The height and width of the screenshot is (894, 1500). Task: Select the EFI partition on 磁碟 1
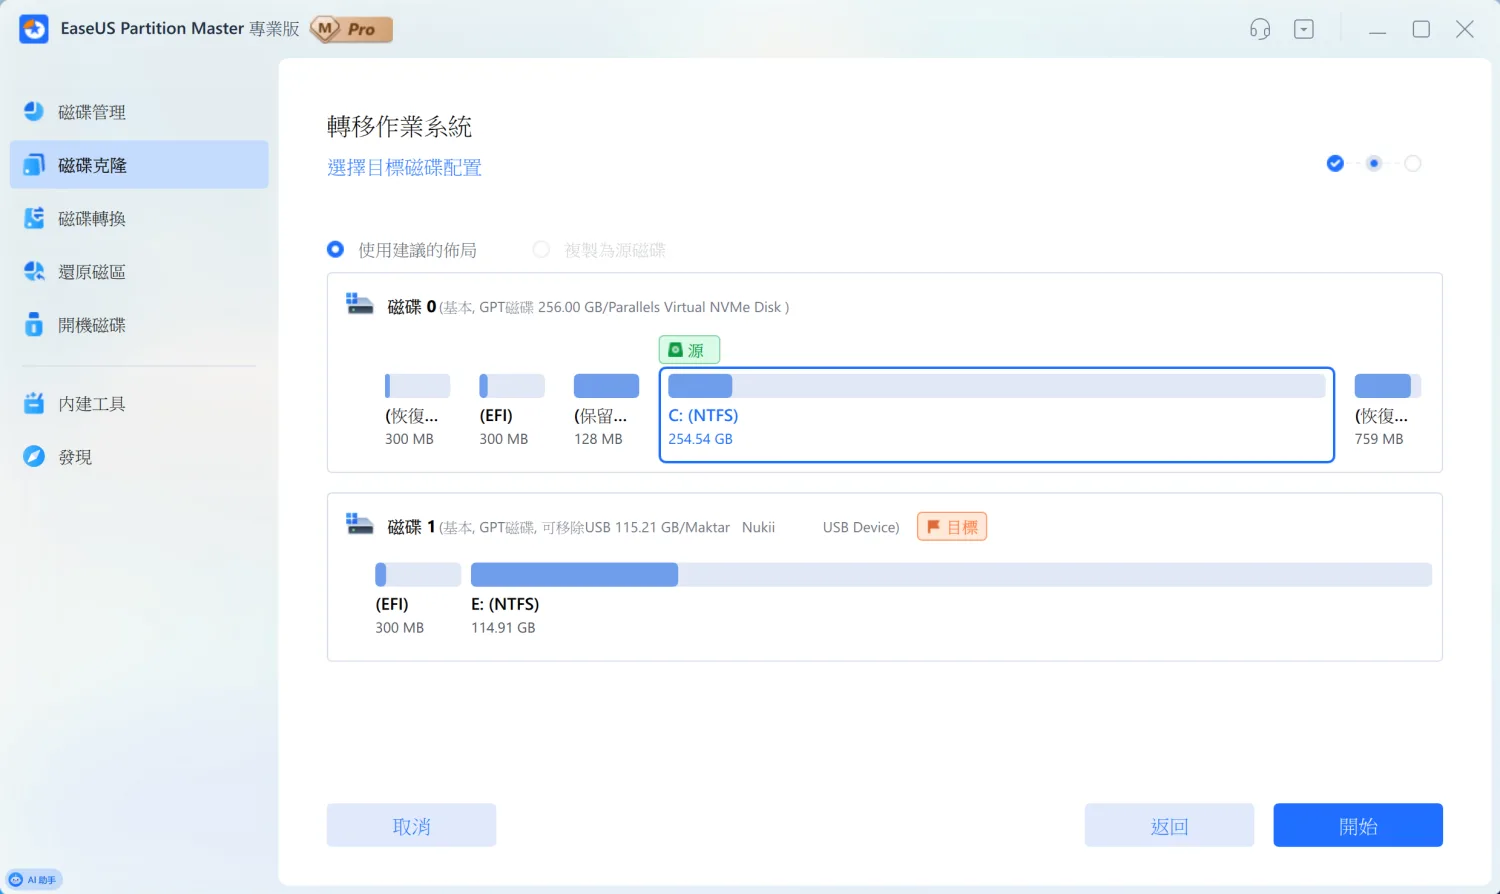417,599
